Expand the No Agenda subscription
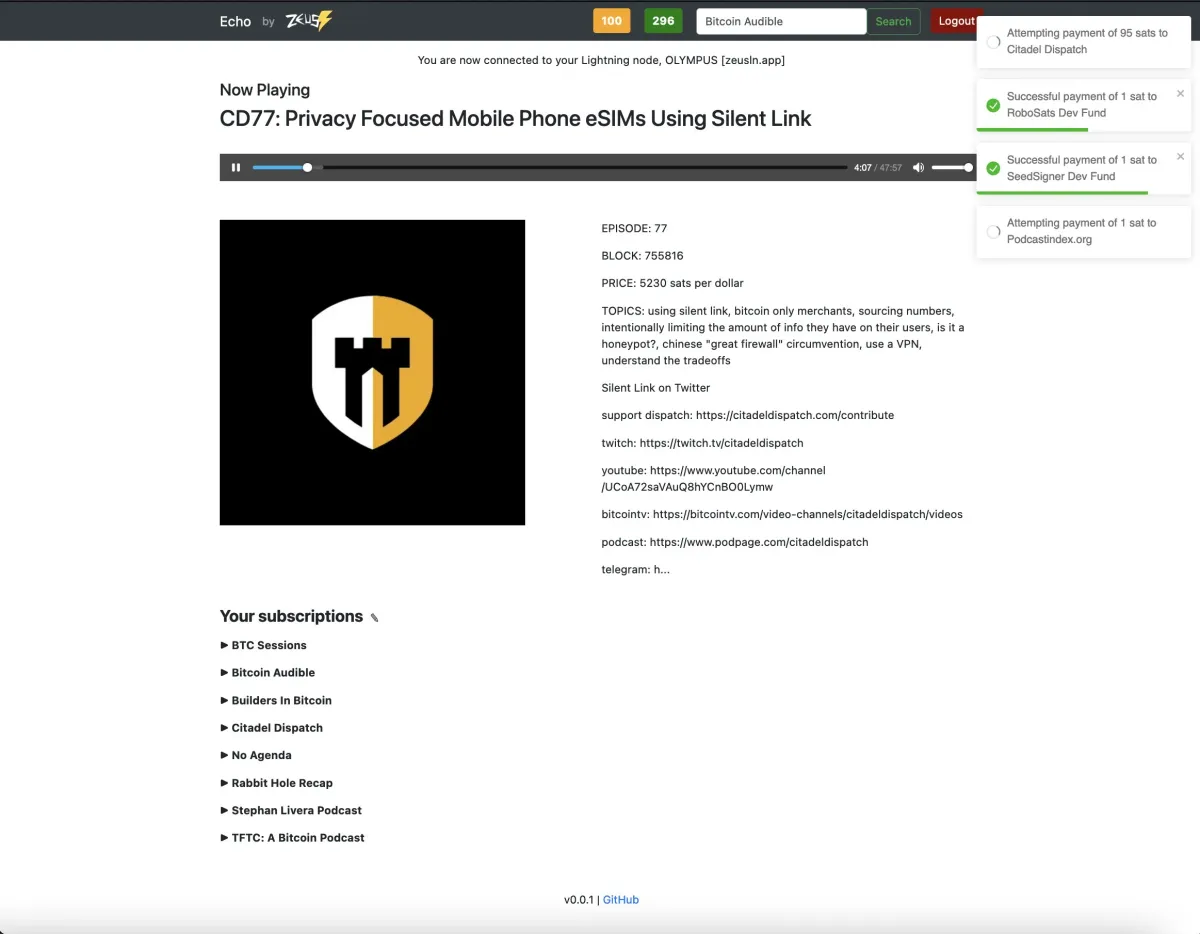The height and width of the screenshot is (934, 1200). click(x=260, y=755)
